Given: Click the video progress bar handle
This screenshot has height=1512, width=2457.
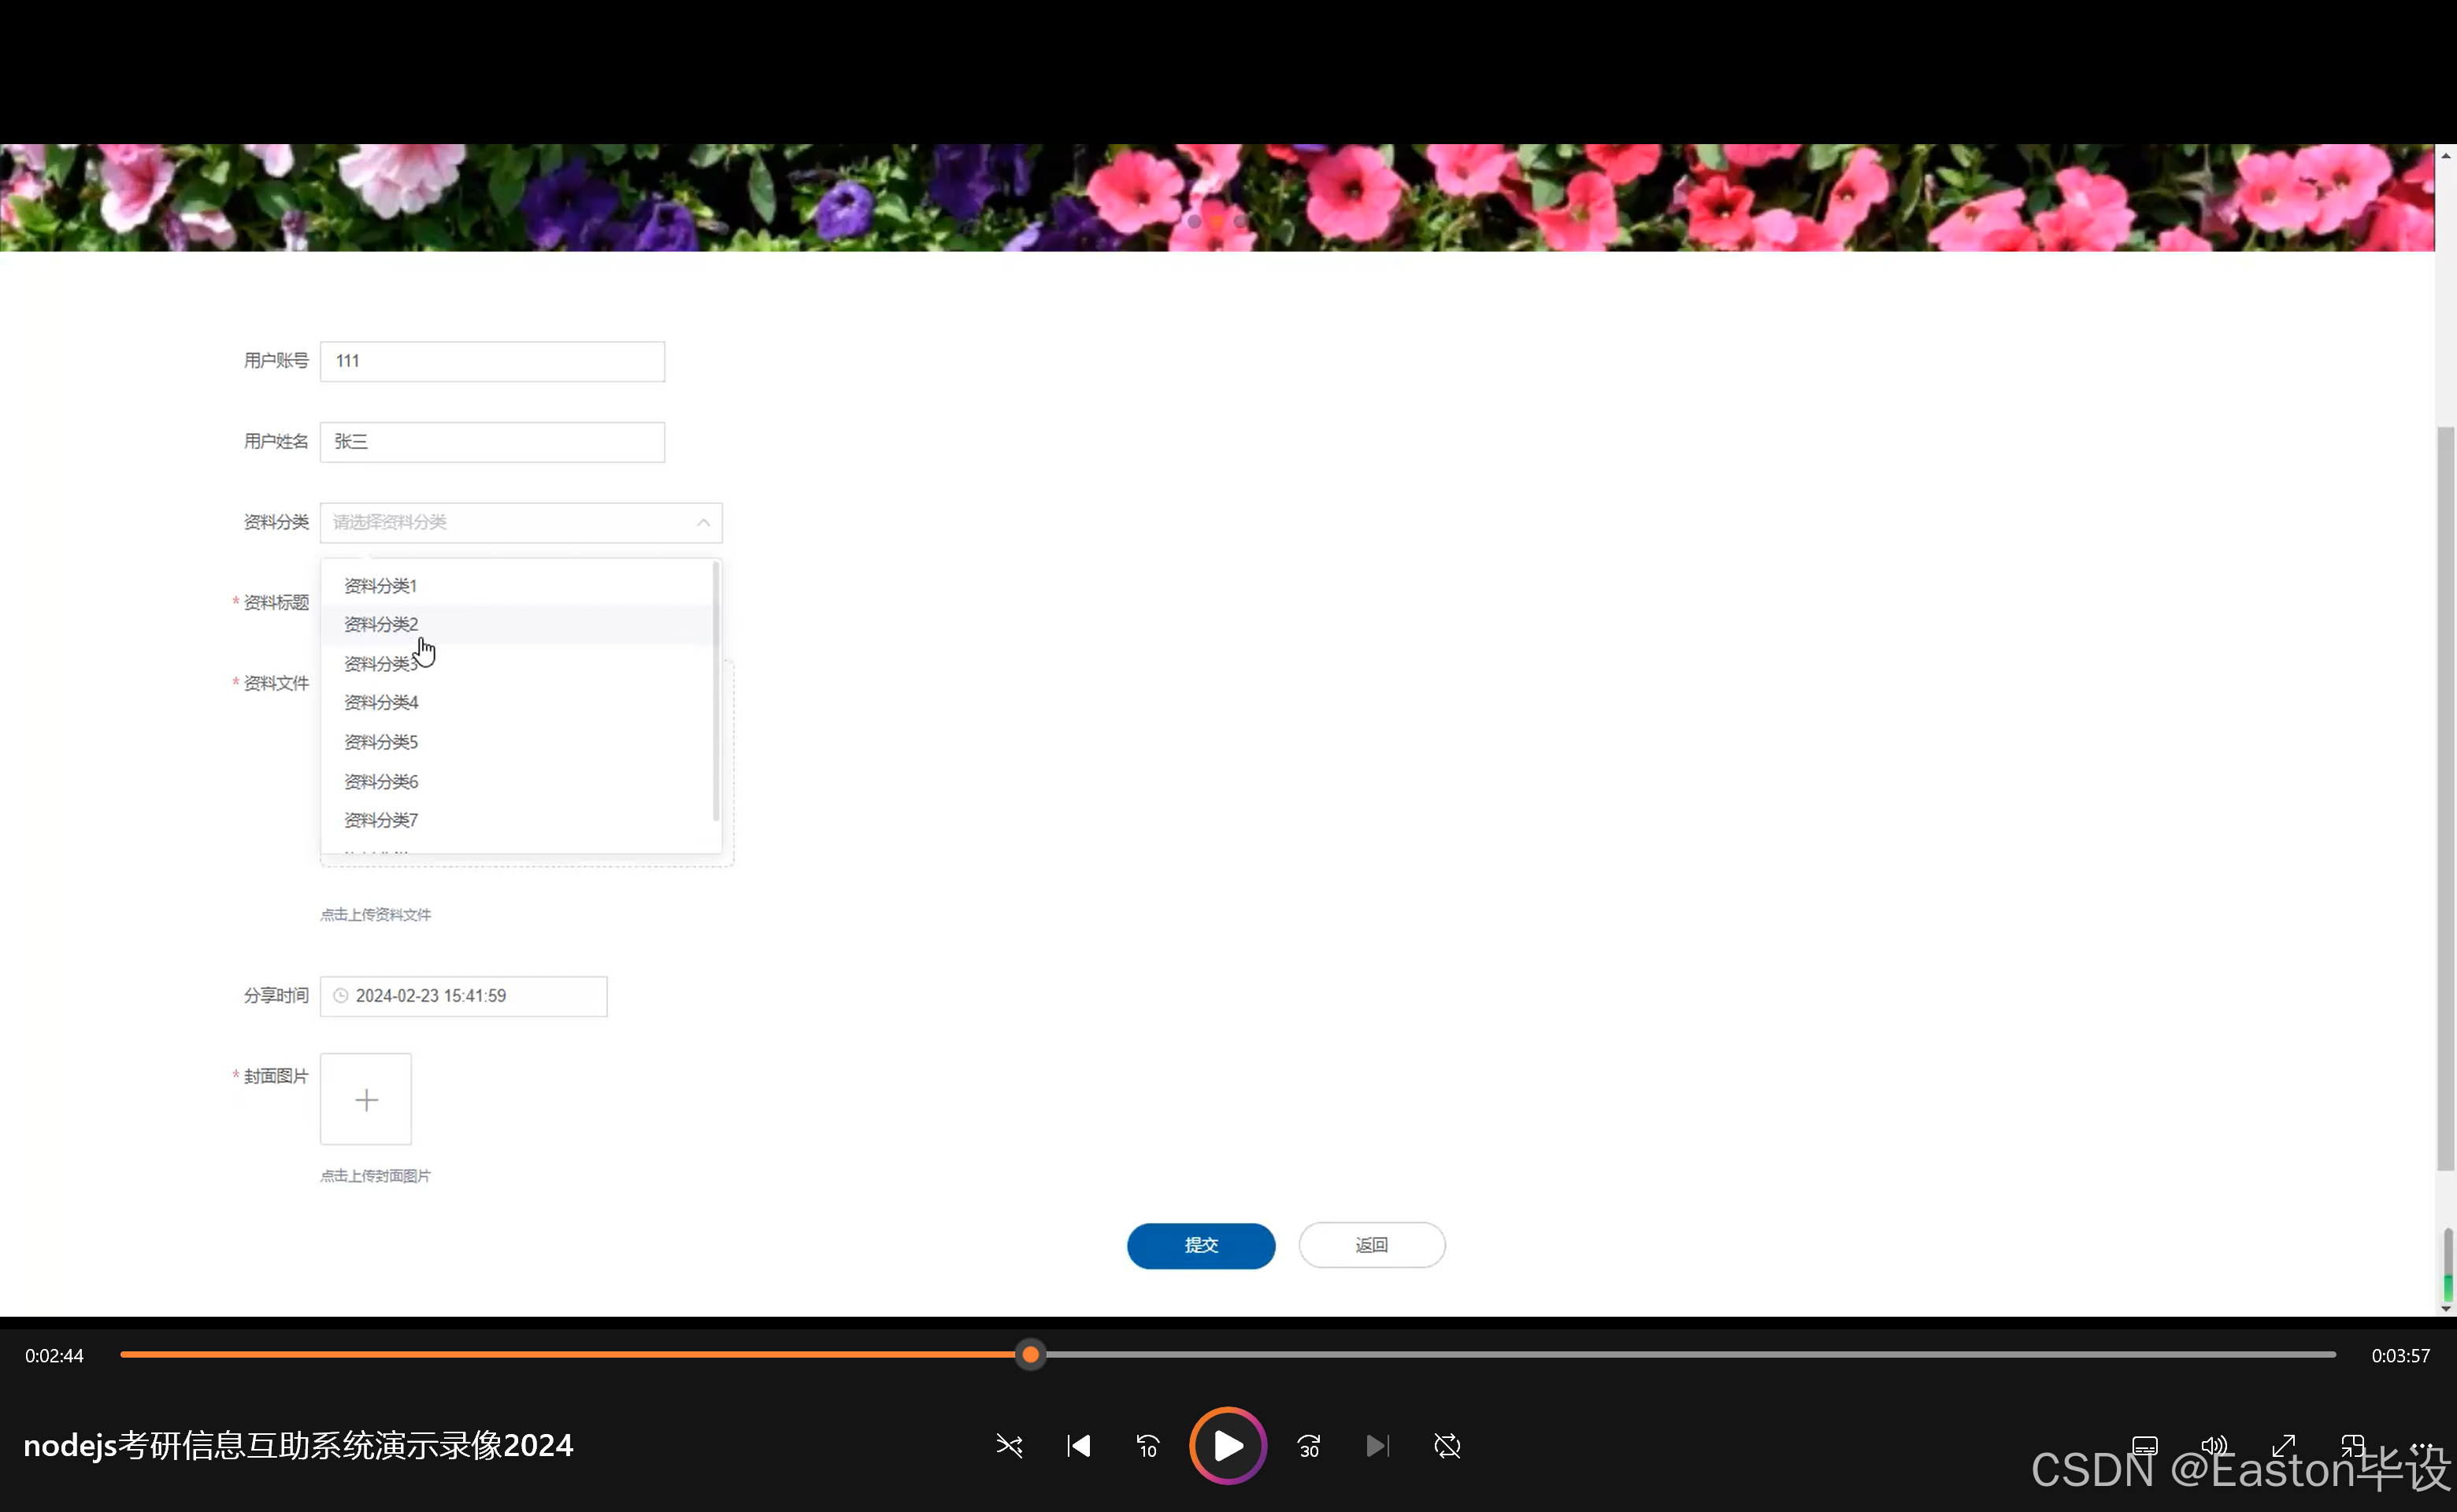Looking at the screenshot, I should [x=1030, y=1355].
